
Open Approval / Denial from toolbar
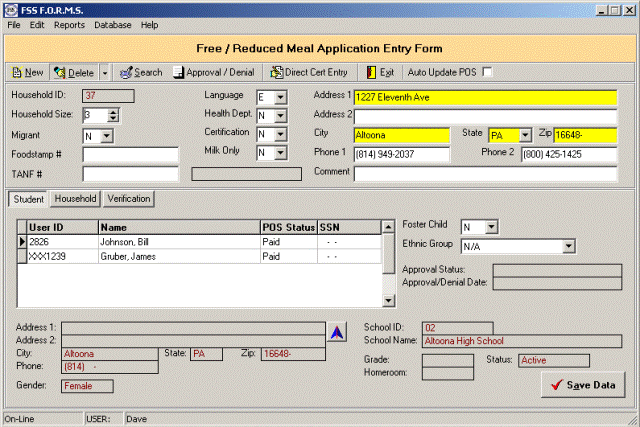(213, 73)
